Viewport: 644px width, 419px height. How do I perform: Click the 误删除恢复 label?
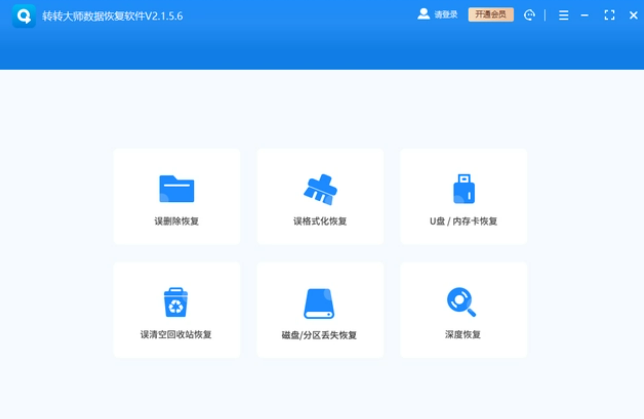pyautogui.click(x=177, y=221)
